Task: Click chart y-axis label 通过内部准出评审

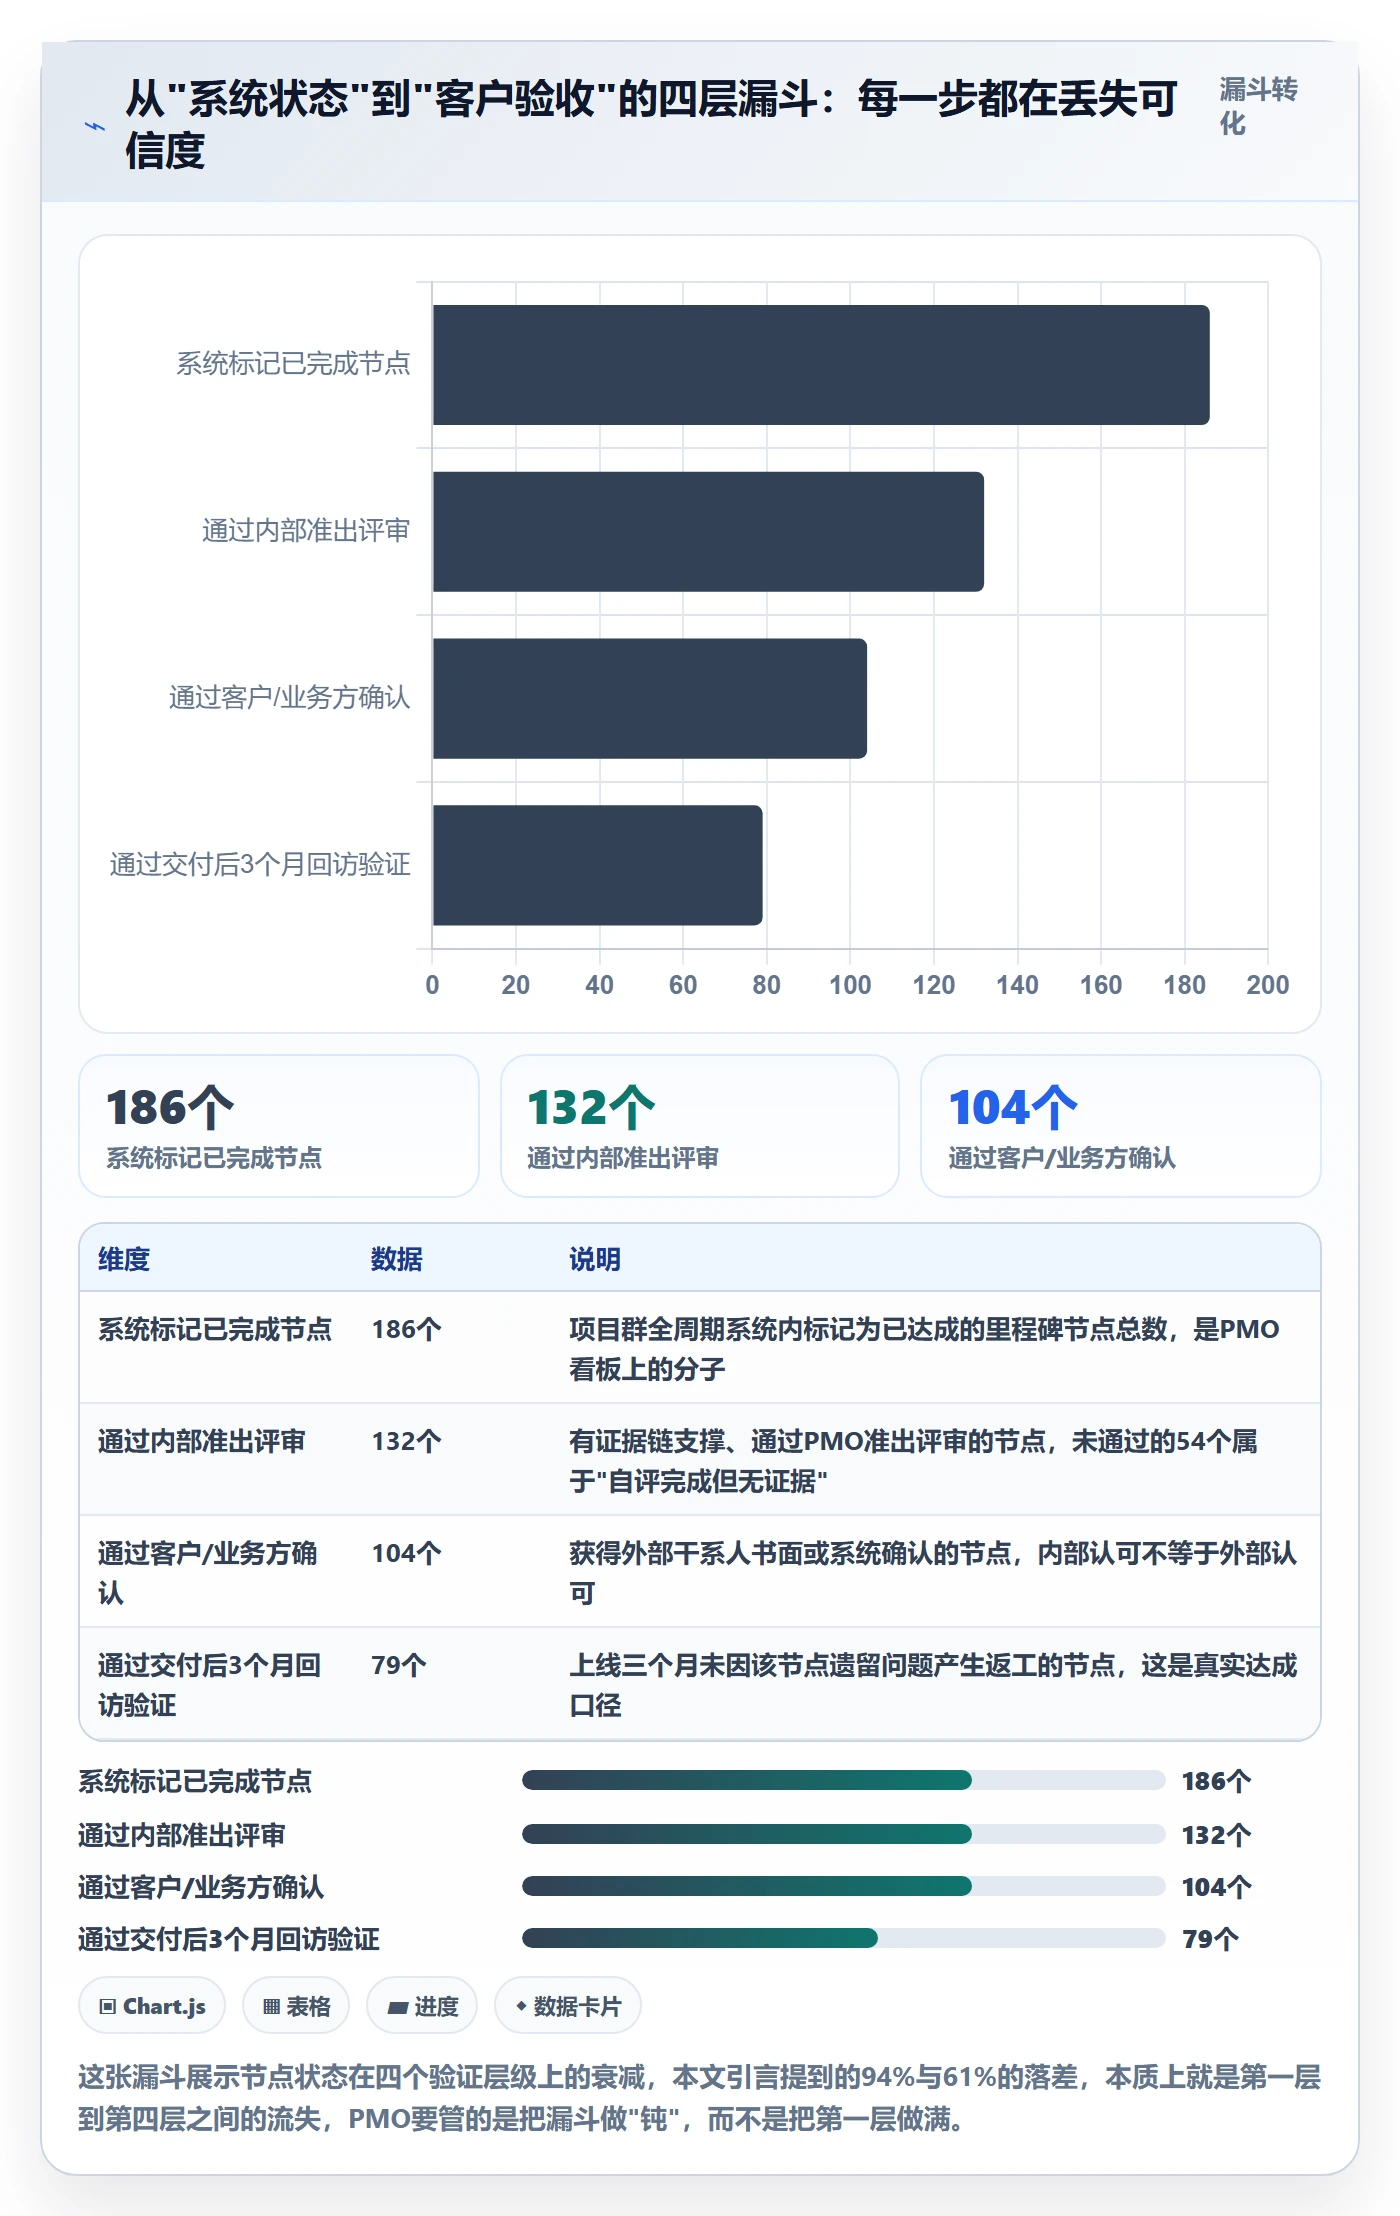Action: tap(307, 530)
